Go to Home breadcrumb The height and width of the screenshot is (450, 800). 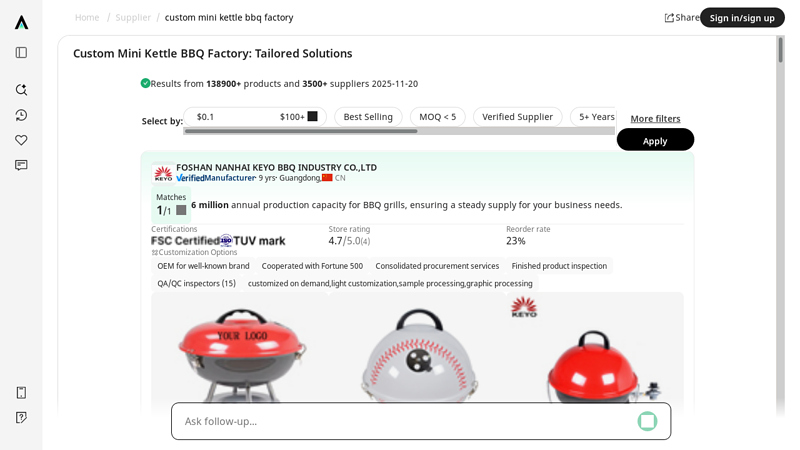point(87,17)
